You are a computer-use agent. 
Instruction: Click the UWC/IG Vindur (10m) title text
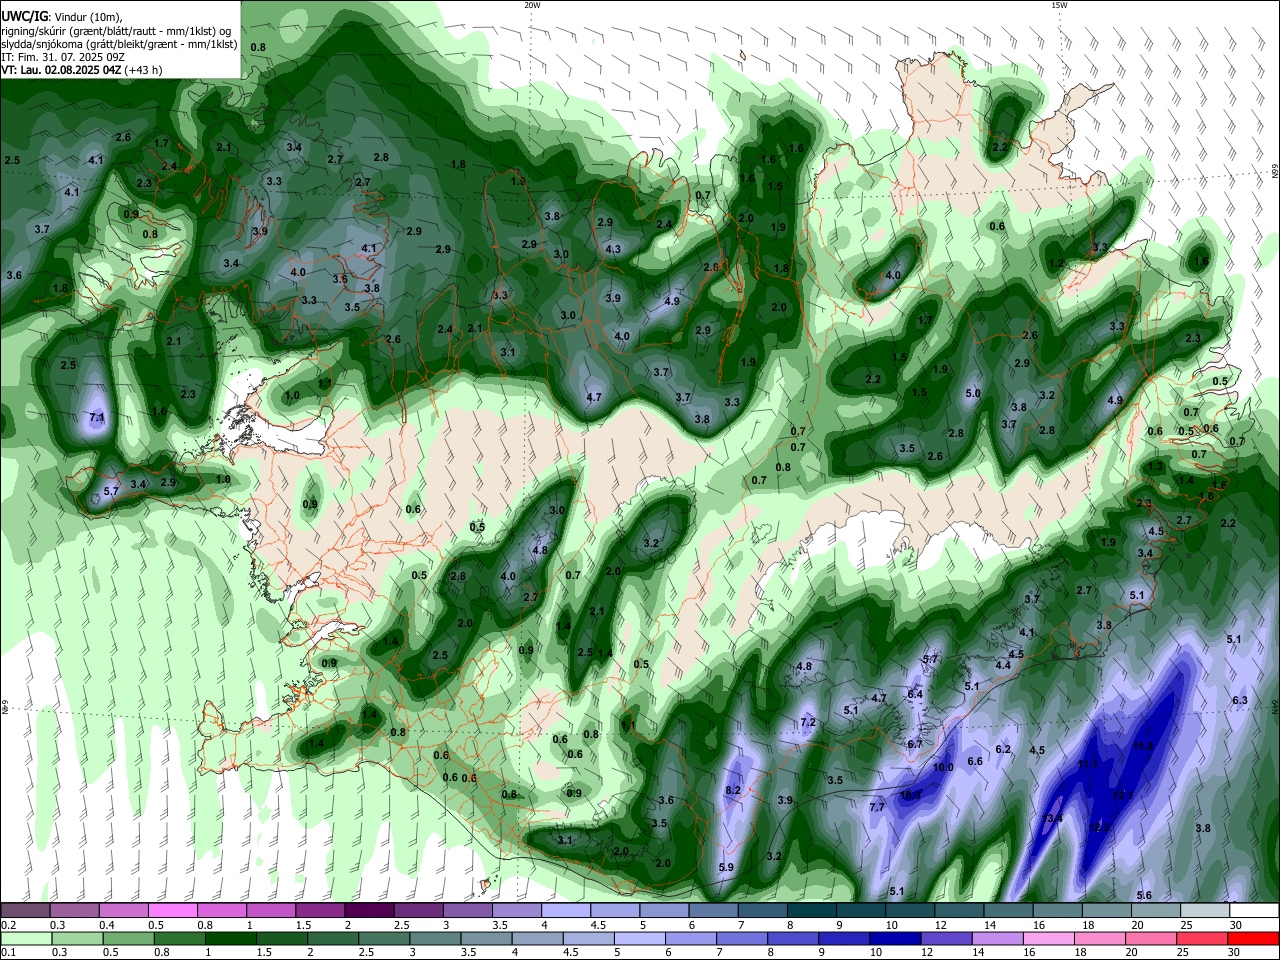pyautogui.click(x=61, y=17)
